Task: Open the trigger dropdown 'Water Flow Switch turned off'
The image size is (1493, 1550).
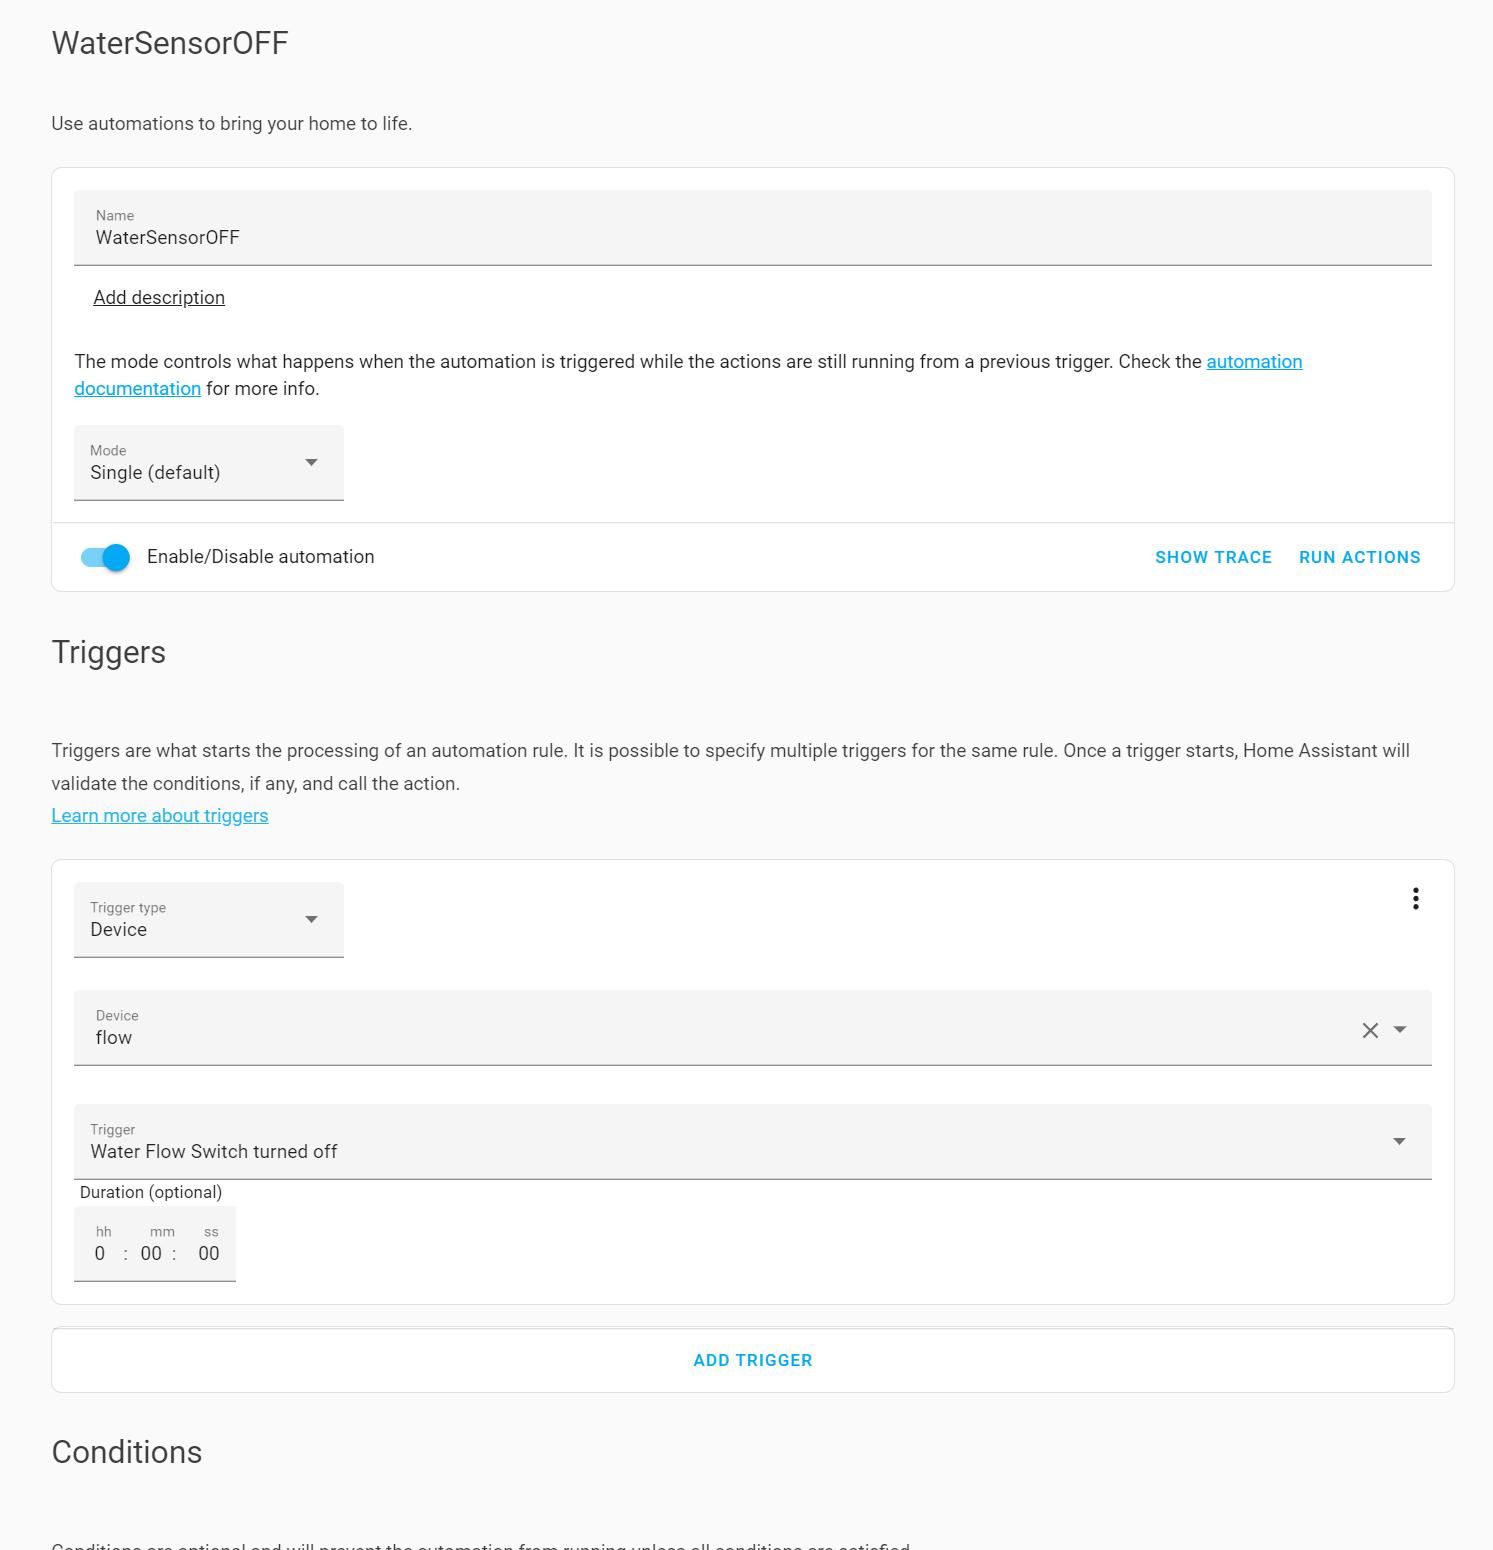Action: click(700, 1141)
